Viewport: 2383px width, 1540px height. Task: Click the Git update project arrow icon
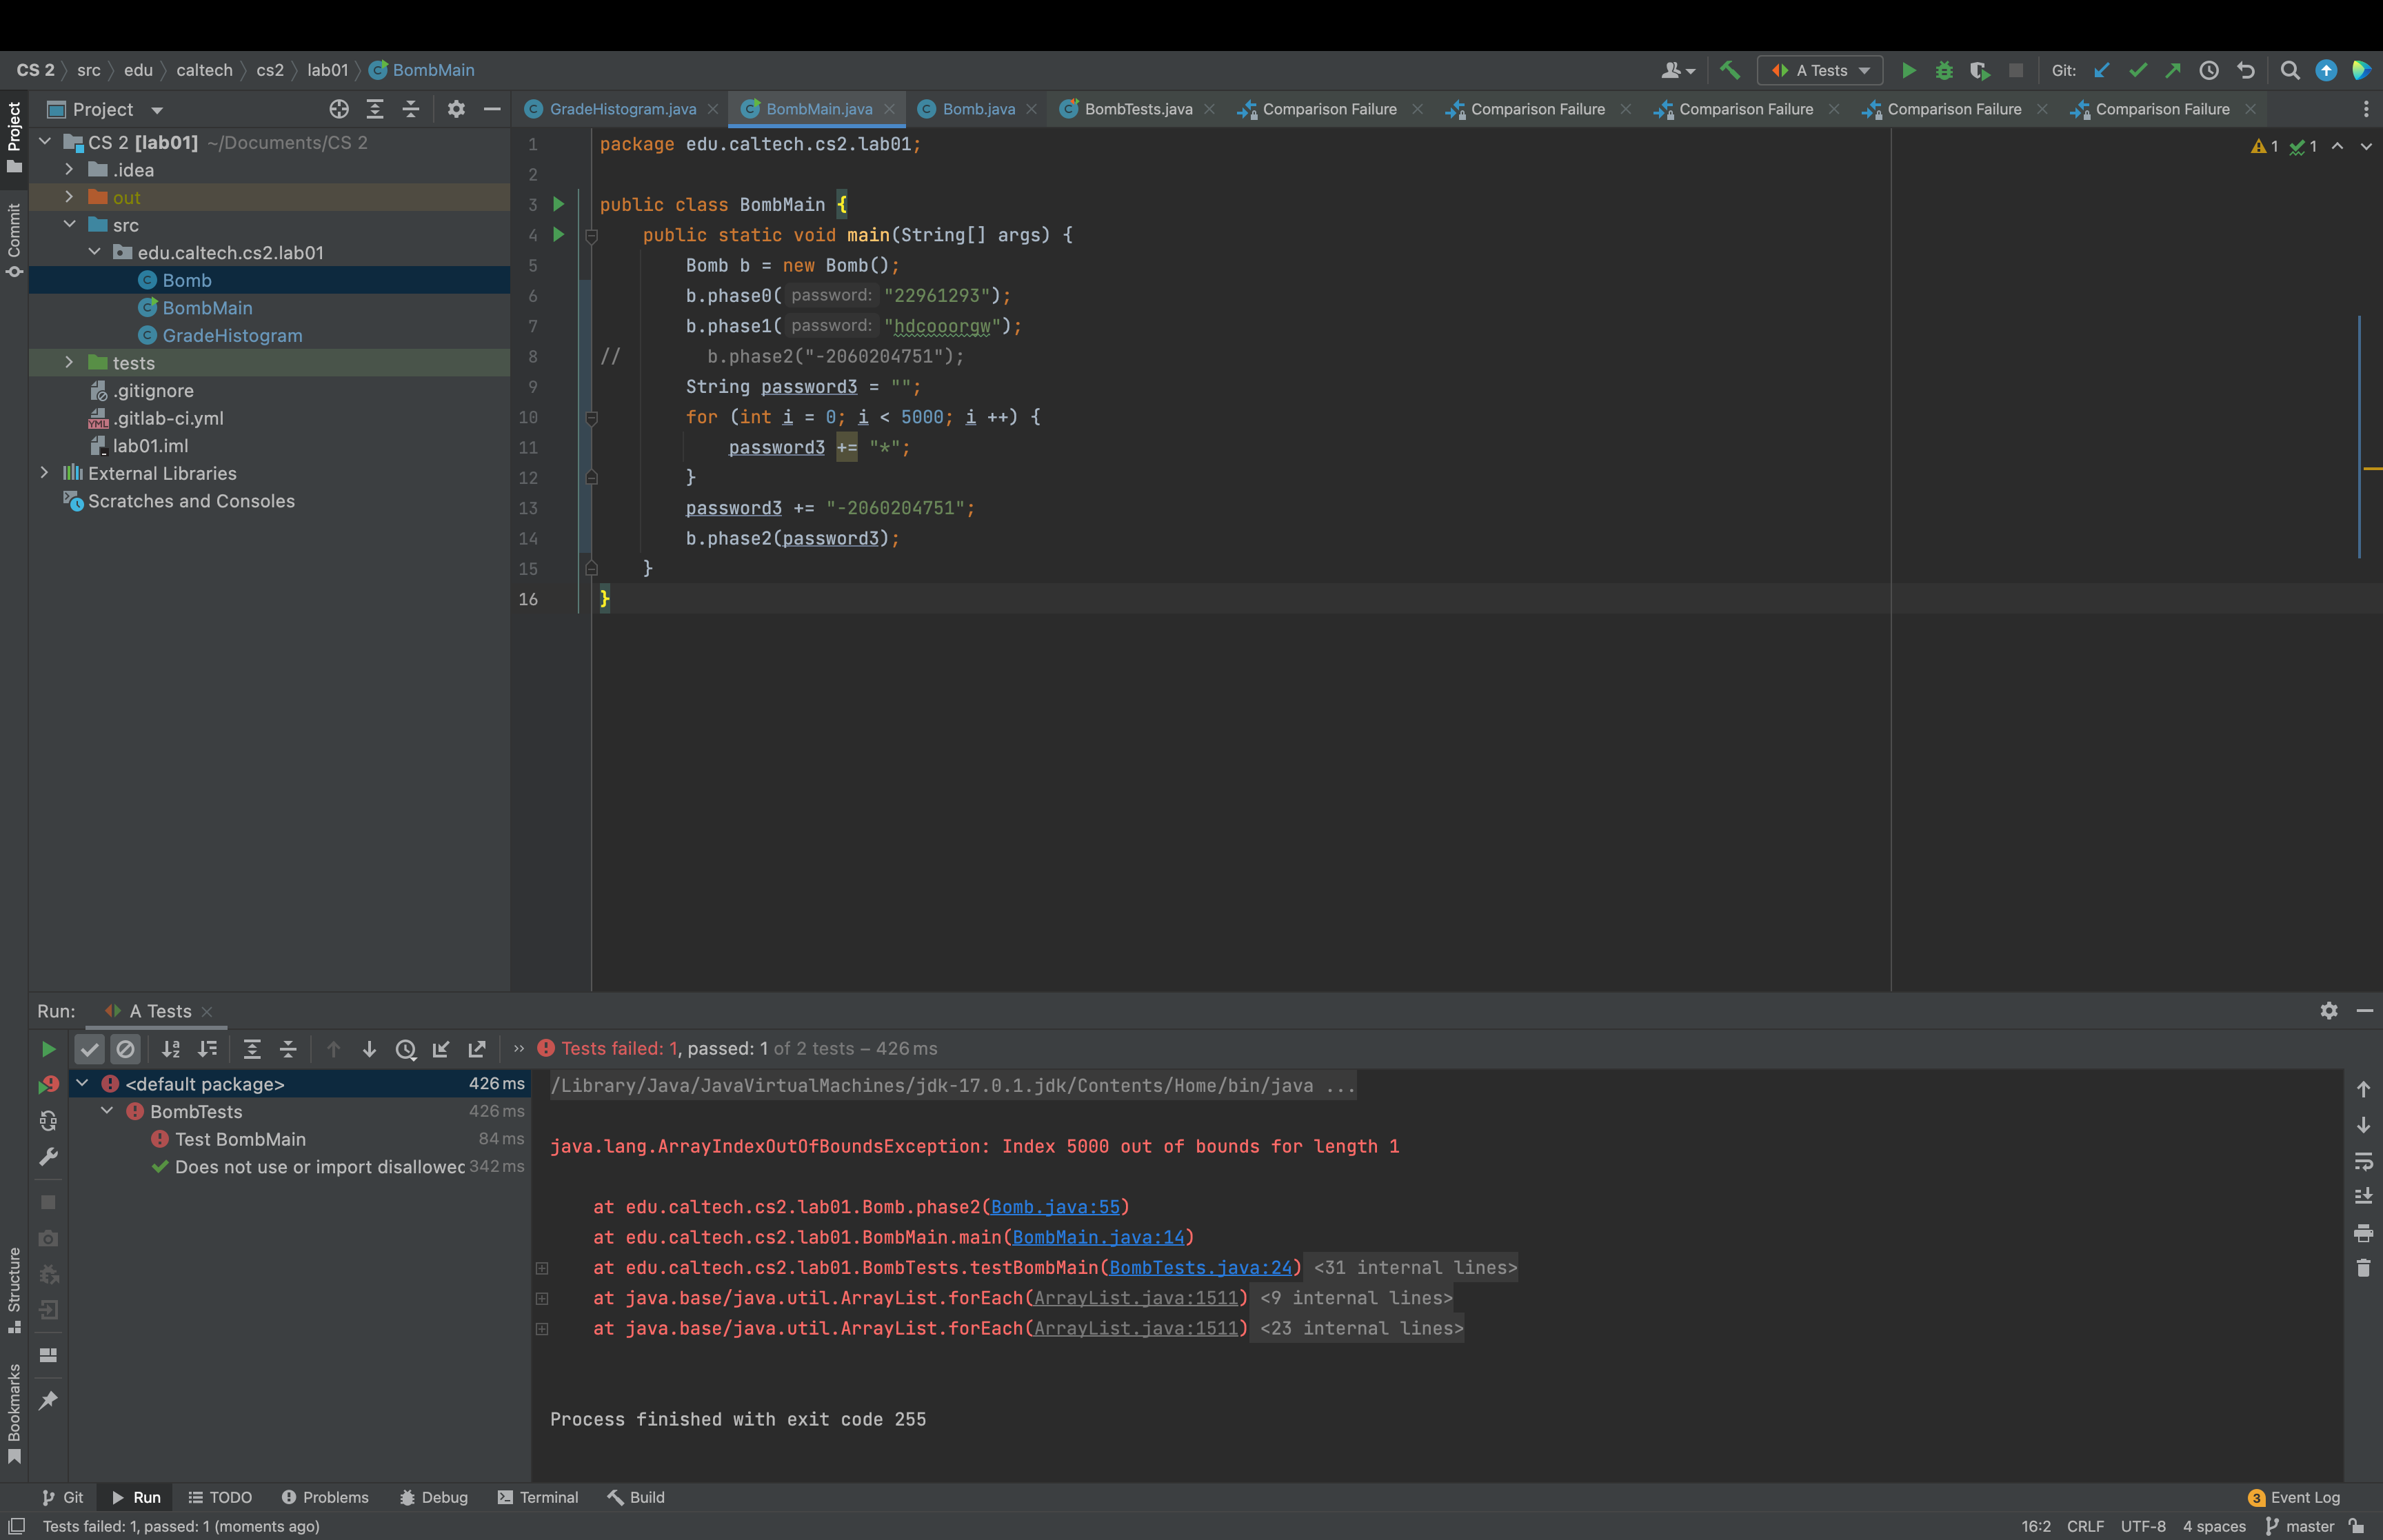pos(2101,70)
